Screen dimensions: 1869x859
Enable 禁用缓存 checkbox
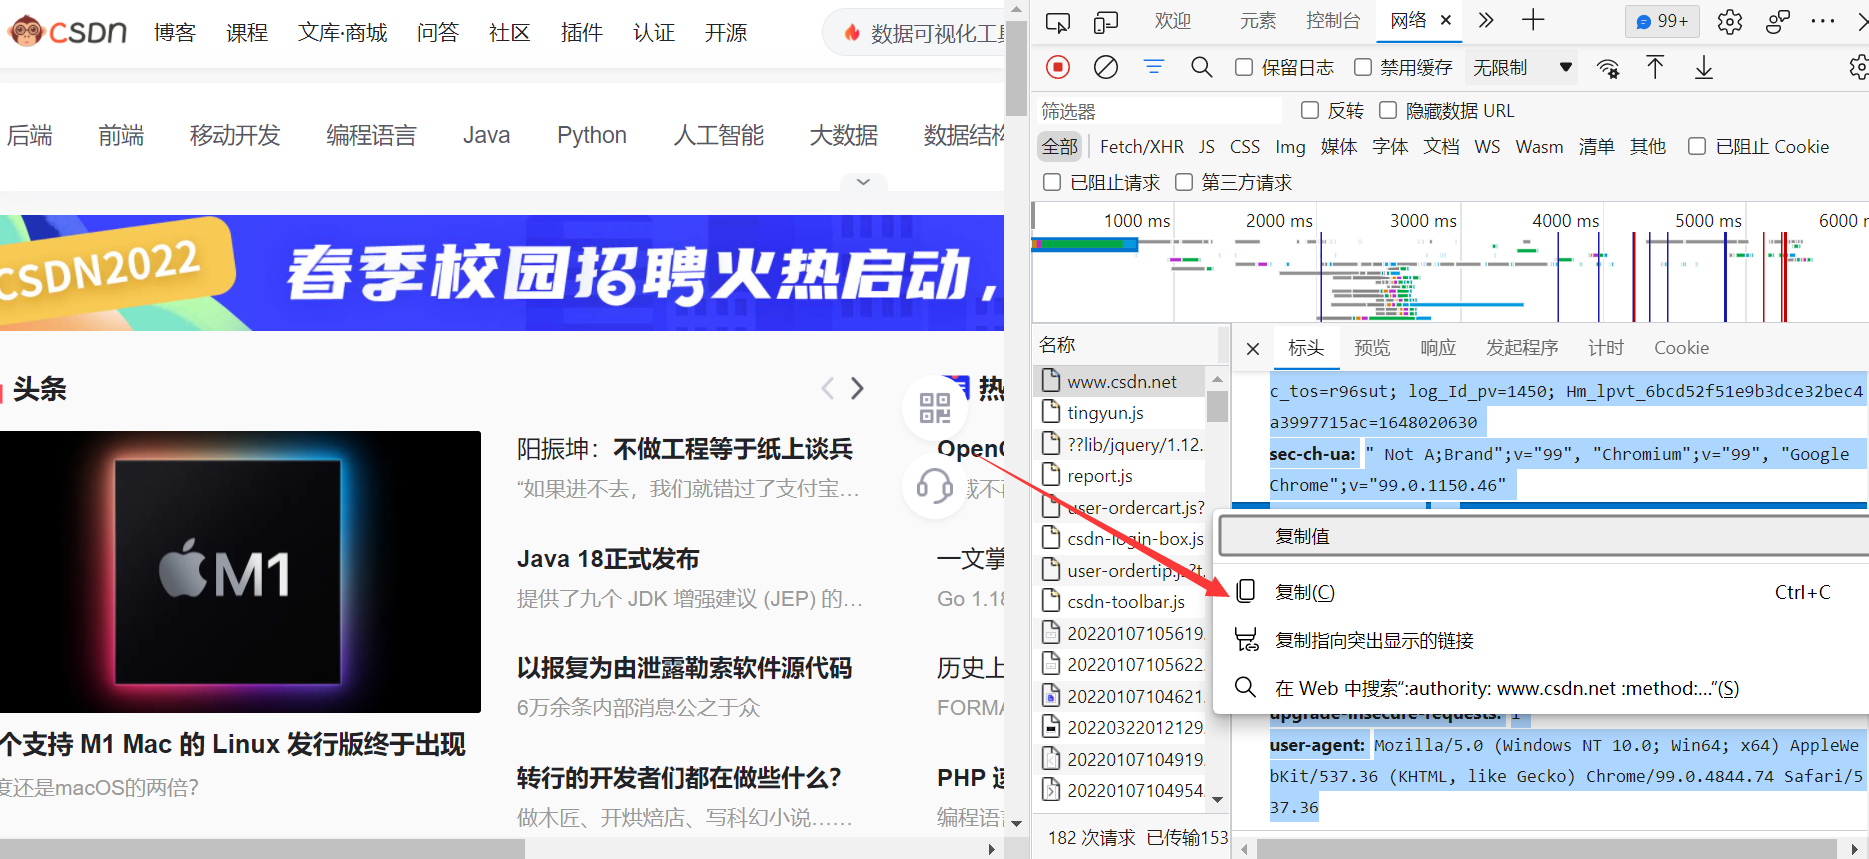tap(1363, 67)
